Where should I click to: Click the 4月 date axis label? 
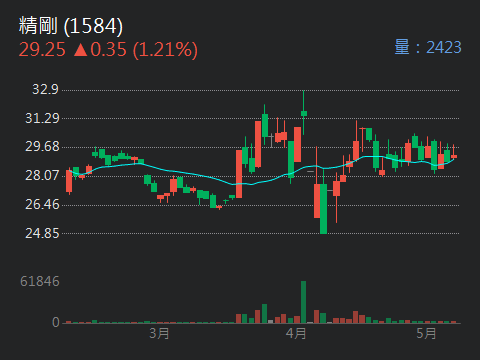coord(296,333)
